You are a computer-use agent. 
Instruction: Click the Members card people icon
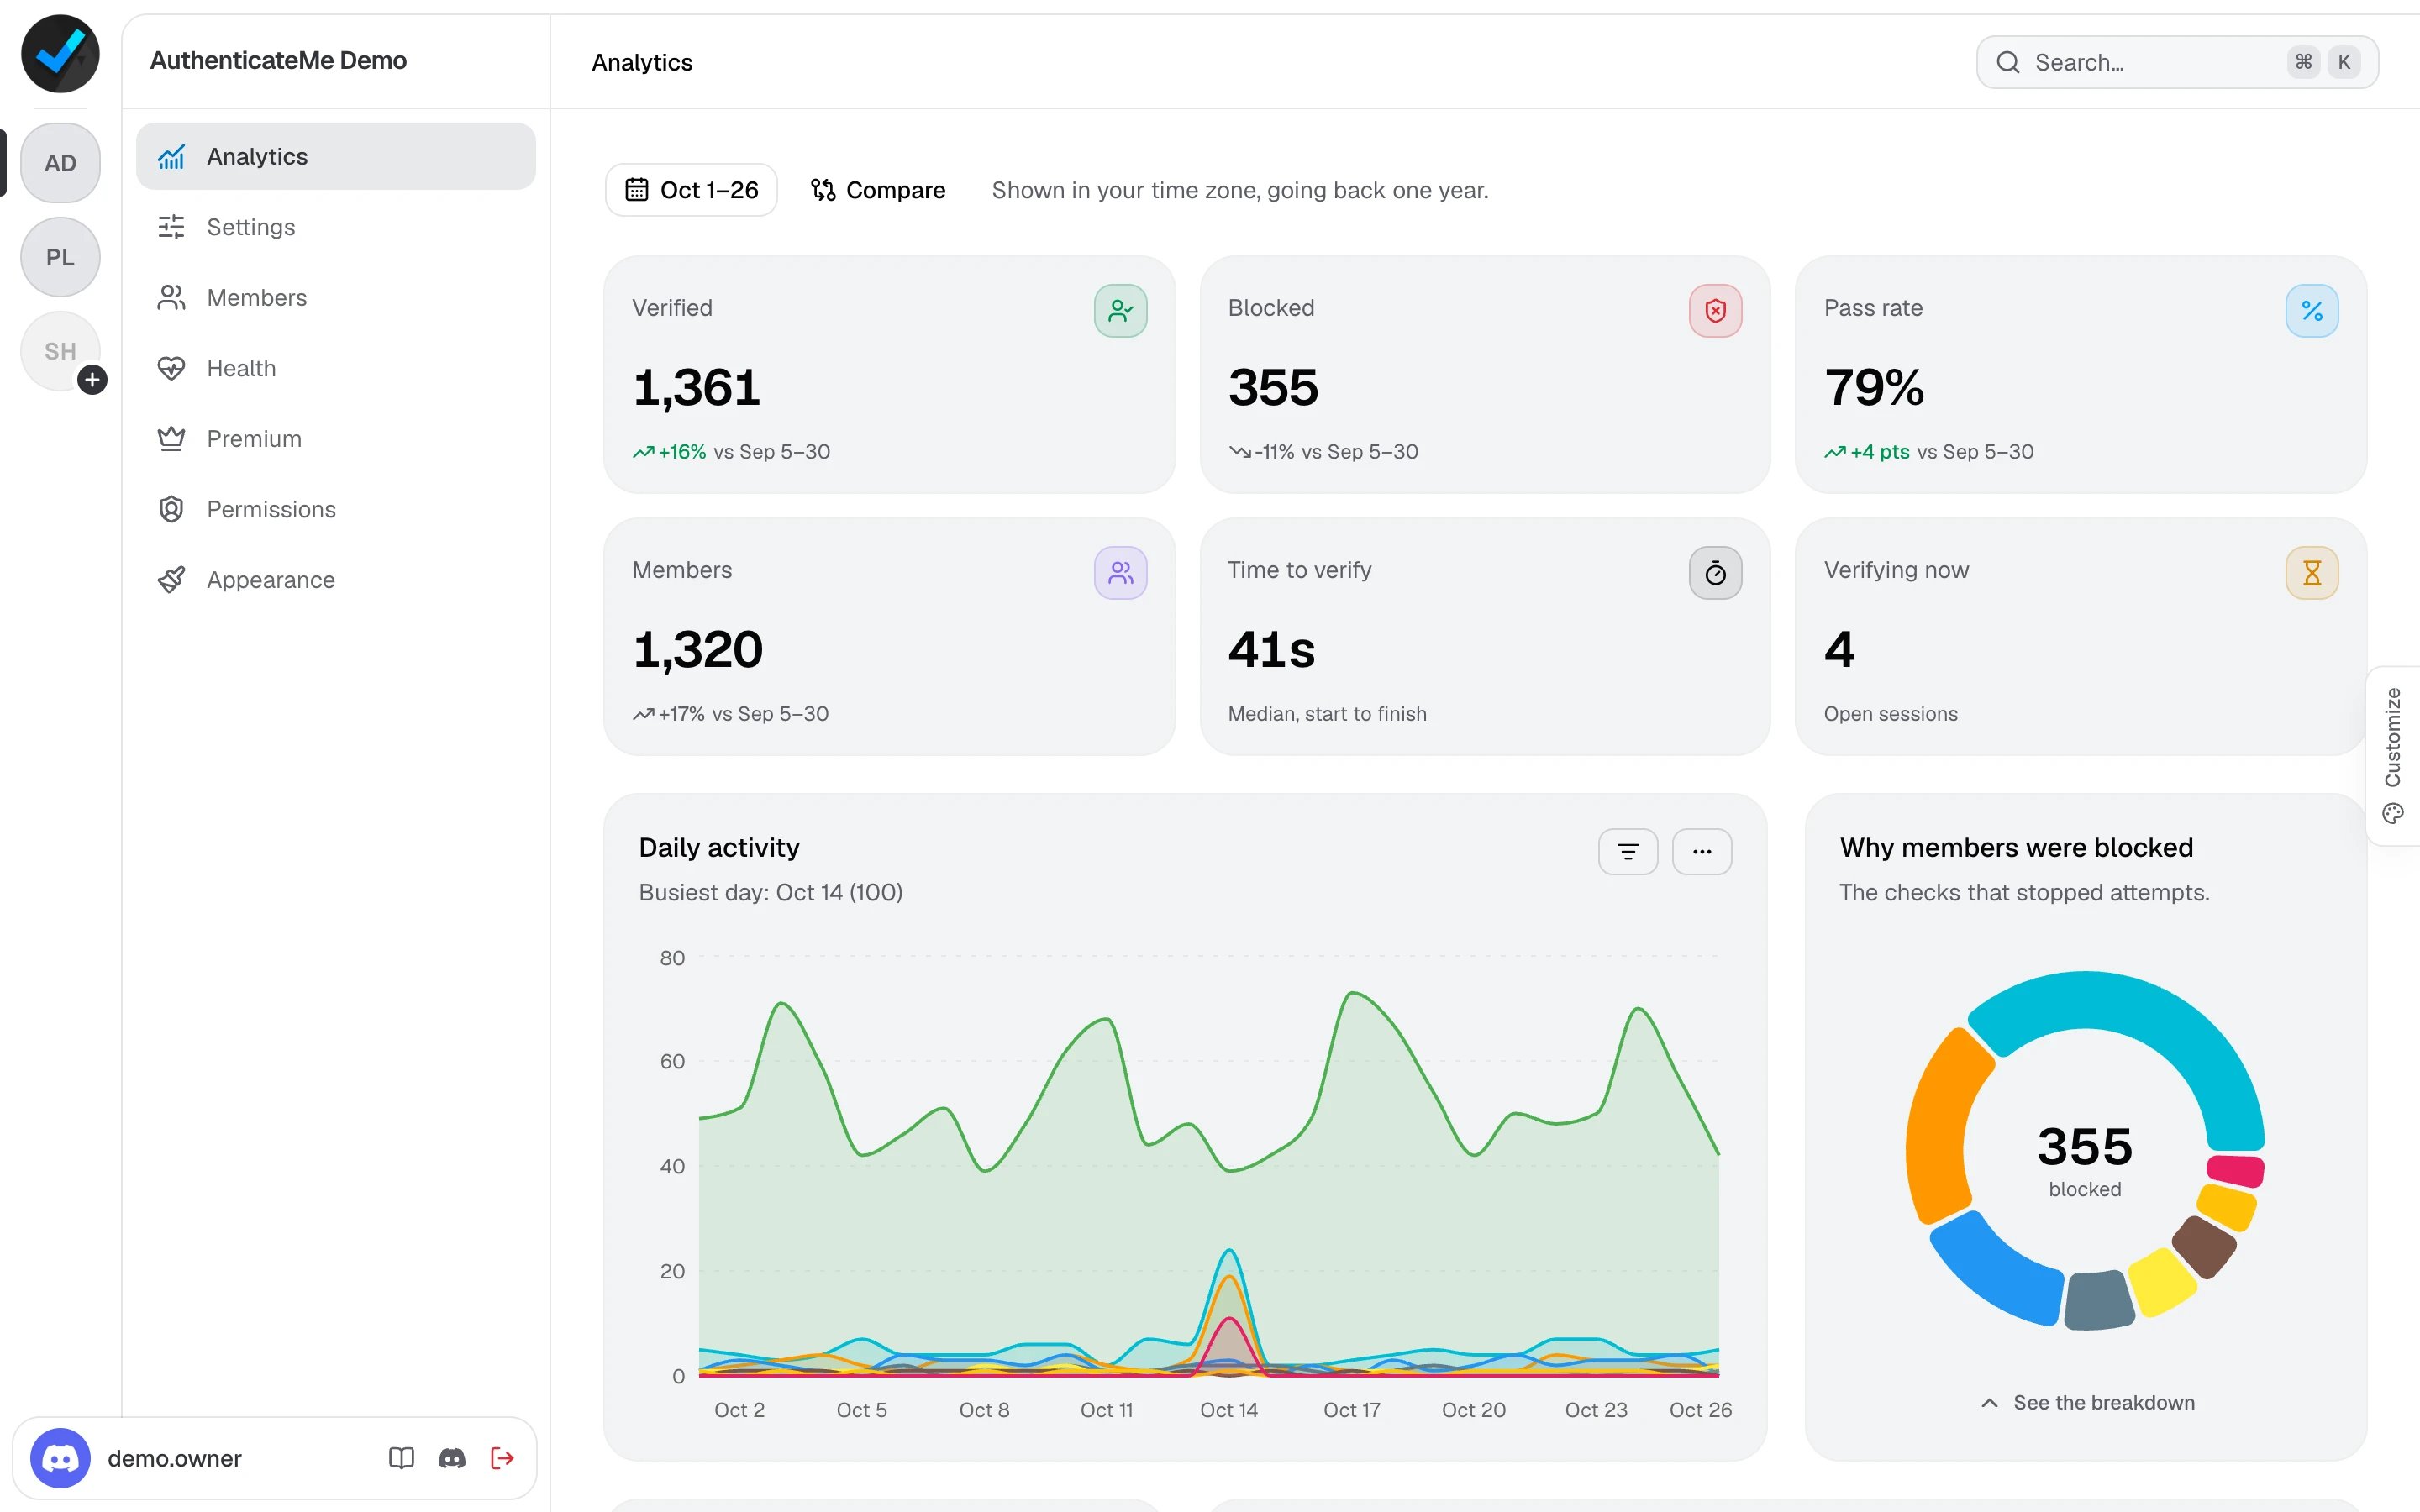(1120, 573)
